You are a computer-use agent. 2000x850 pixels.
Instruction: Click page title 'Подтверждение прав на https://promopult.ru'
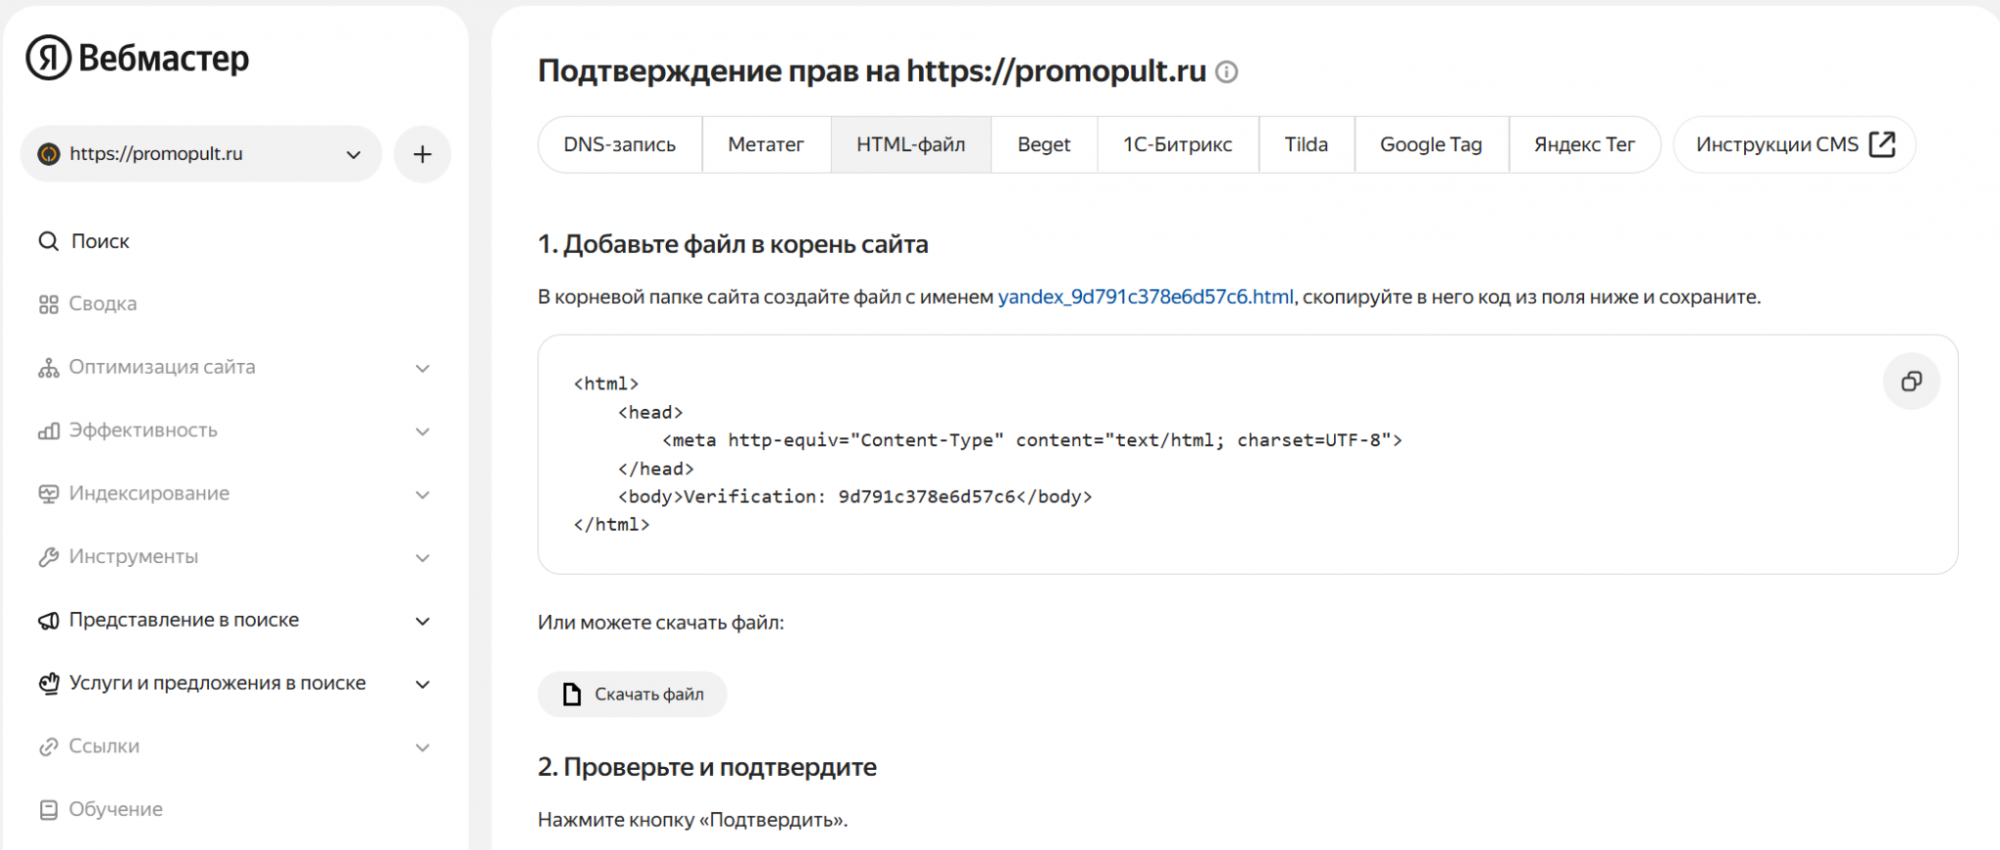click(x=872, y=71)
